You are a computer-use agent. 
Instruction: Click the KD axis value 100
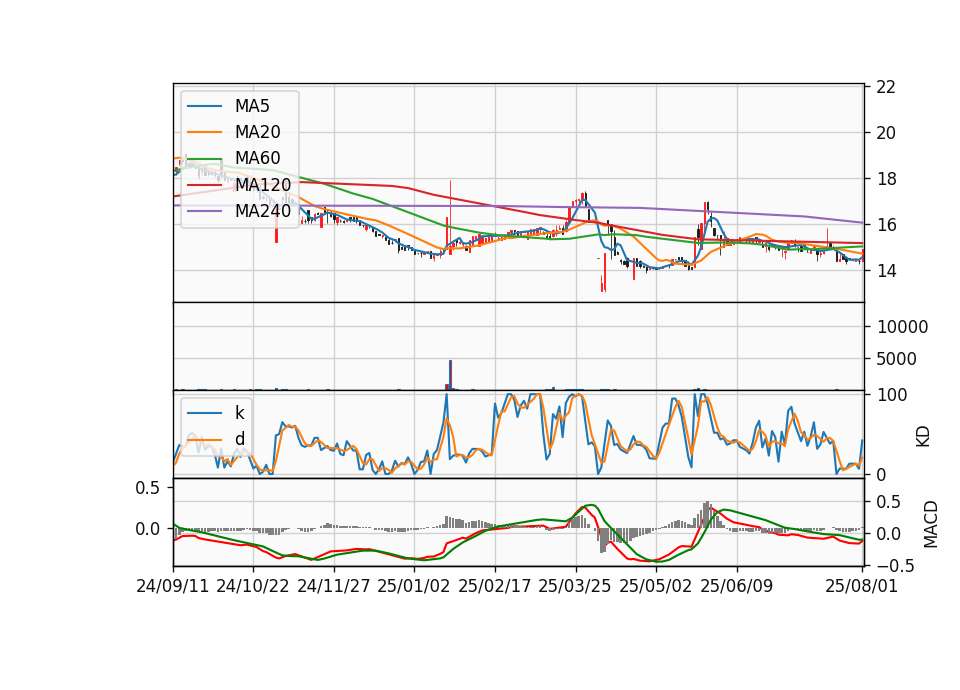click(x=892, y=395)
